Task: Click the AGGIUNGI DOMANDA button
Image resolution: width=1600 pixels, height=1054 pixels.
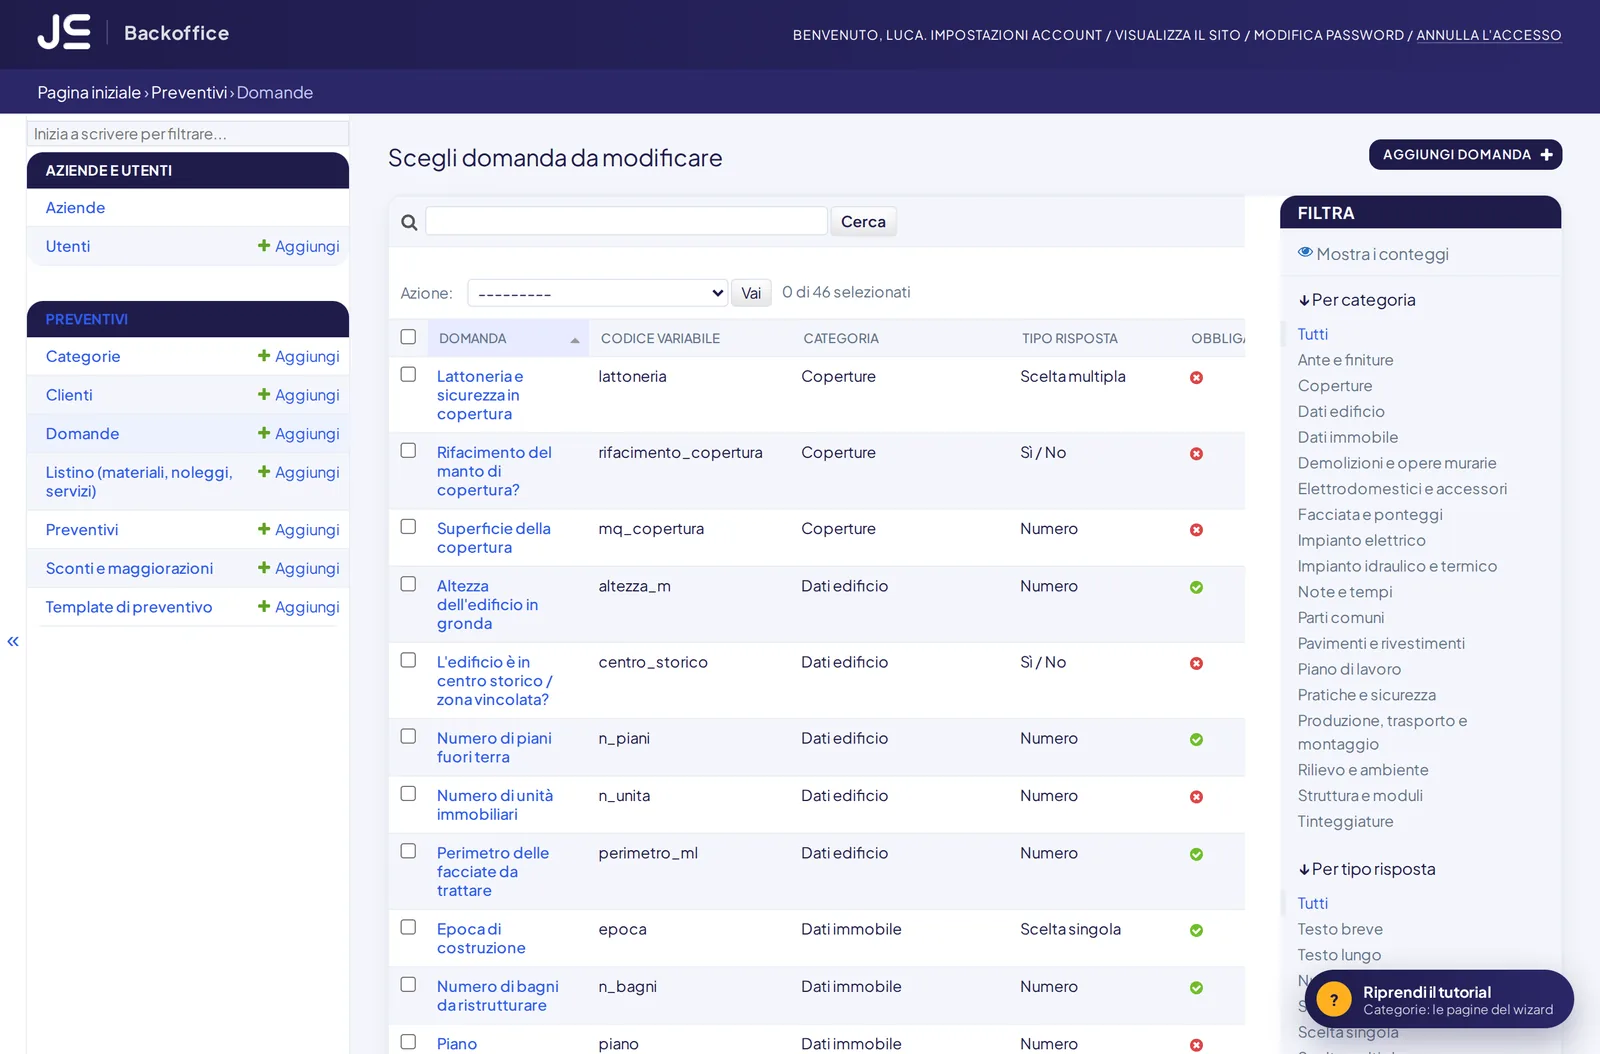Action: 1466,155
